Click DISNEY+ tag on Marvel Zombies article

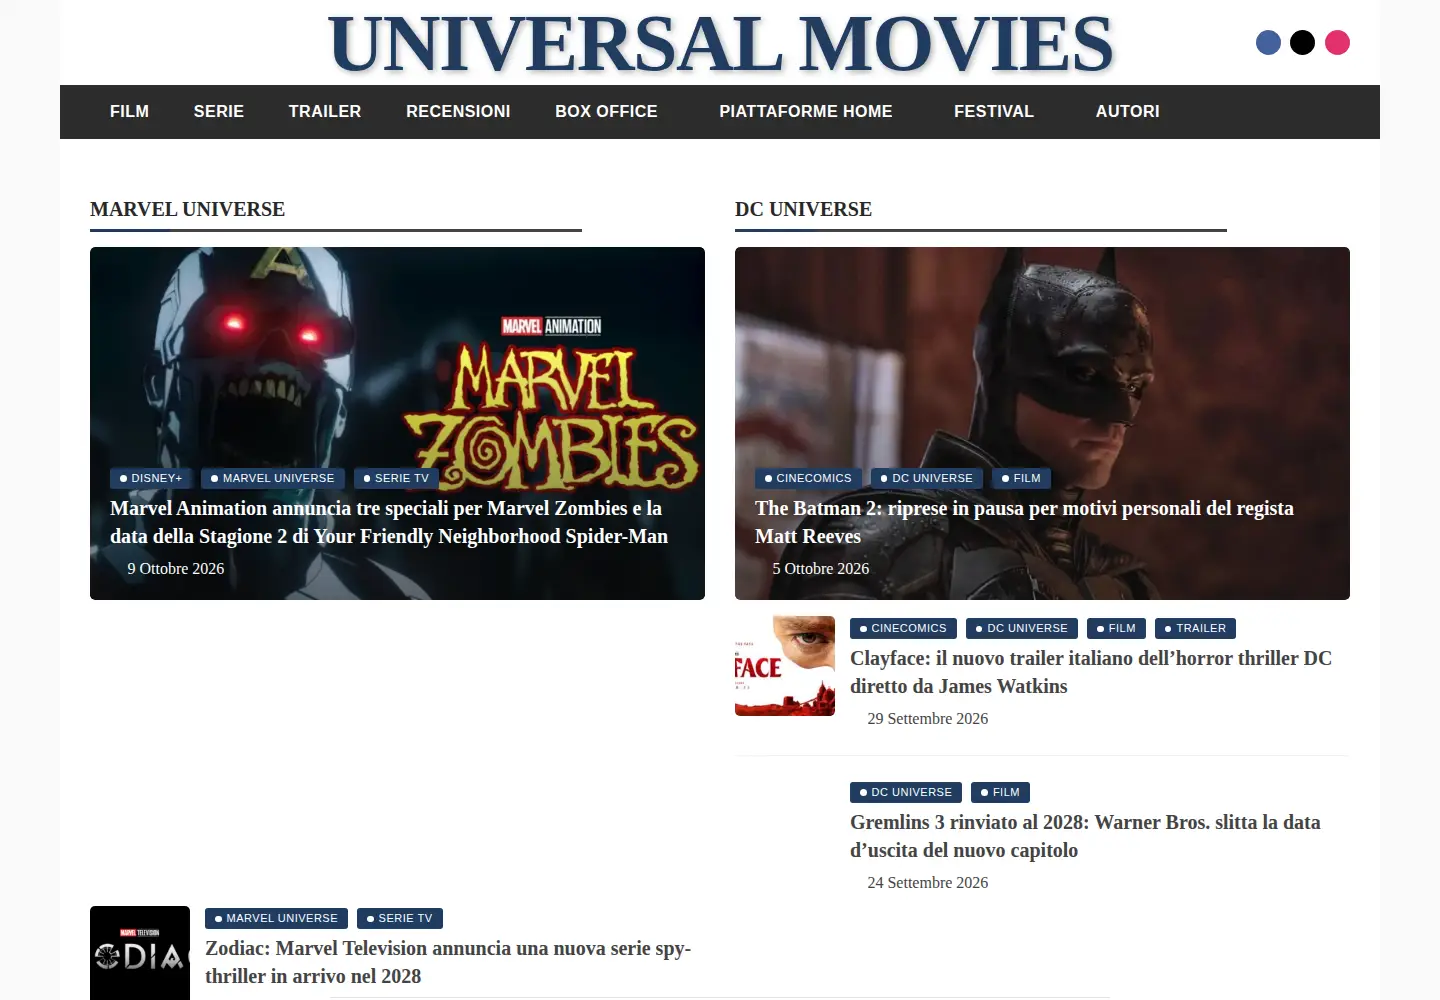pyautogui.click(x=151, y=479)
